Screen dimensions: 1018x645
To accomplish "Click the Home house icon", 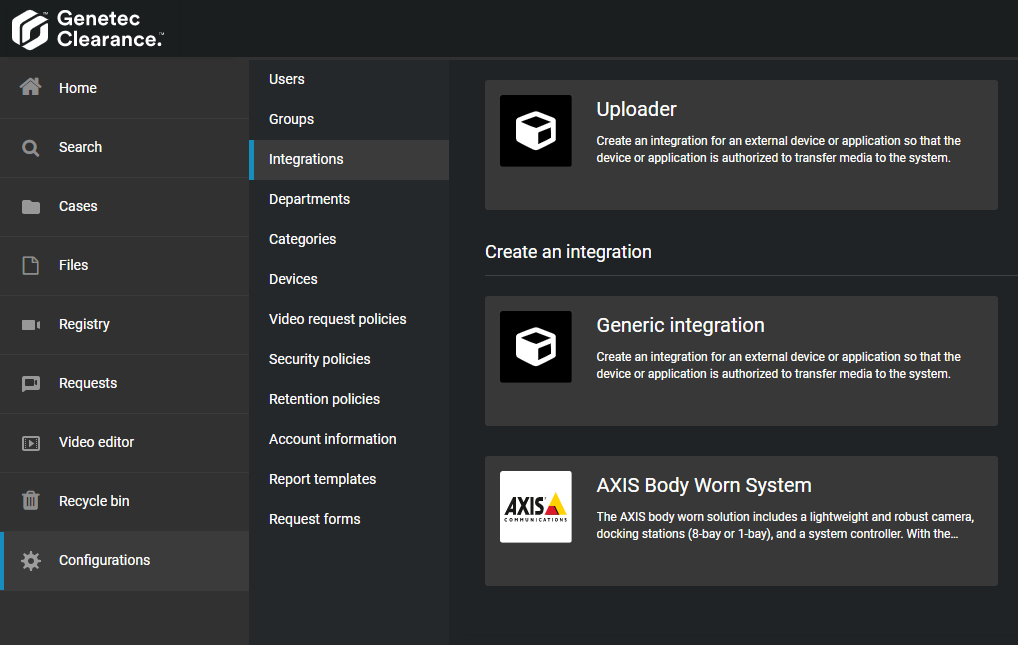I will 31,87.
